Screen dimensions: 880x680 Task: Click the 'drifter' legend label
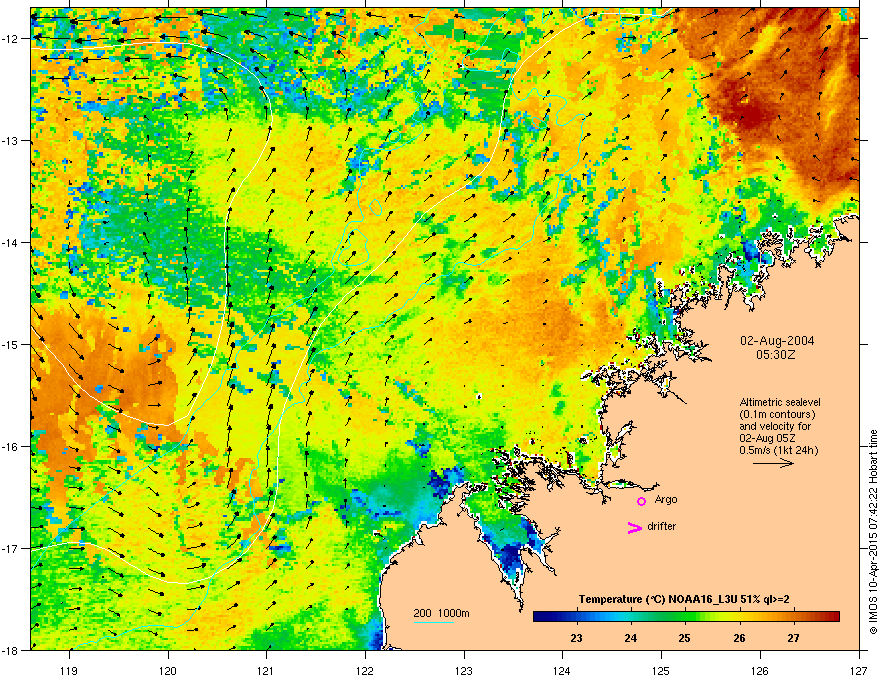coord(662,526)
